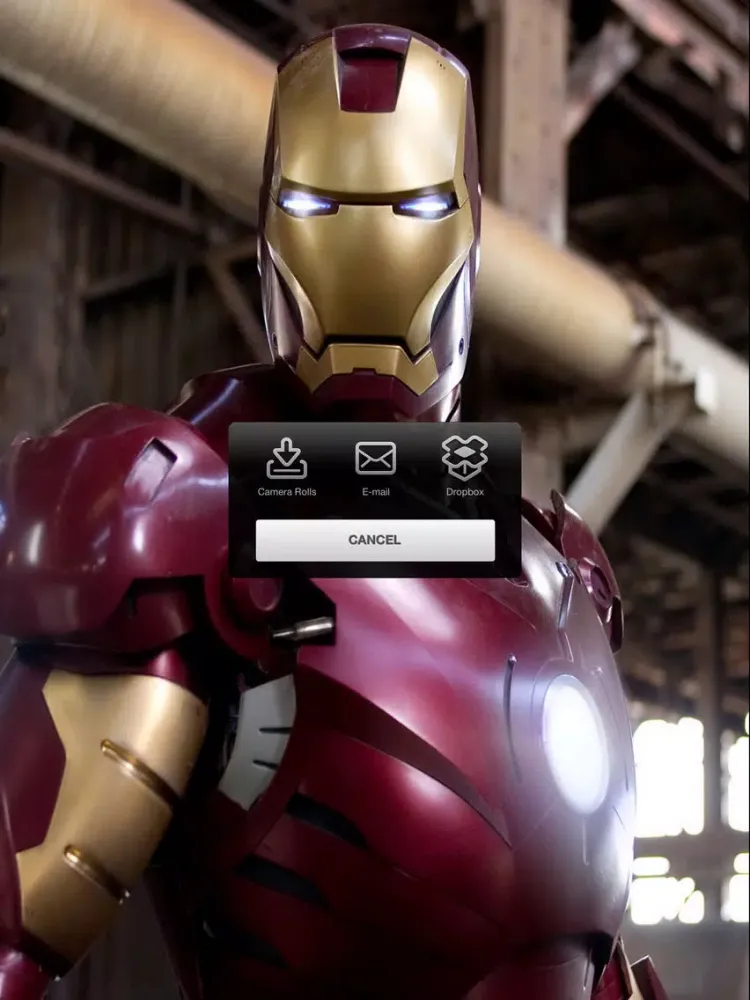Share wallpaper using E-mail envelope icon
The image size is (750, 1000).
pyautogui.click(x=375, y=458)
